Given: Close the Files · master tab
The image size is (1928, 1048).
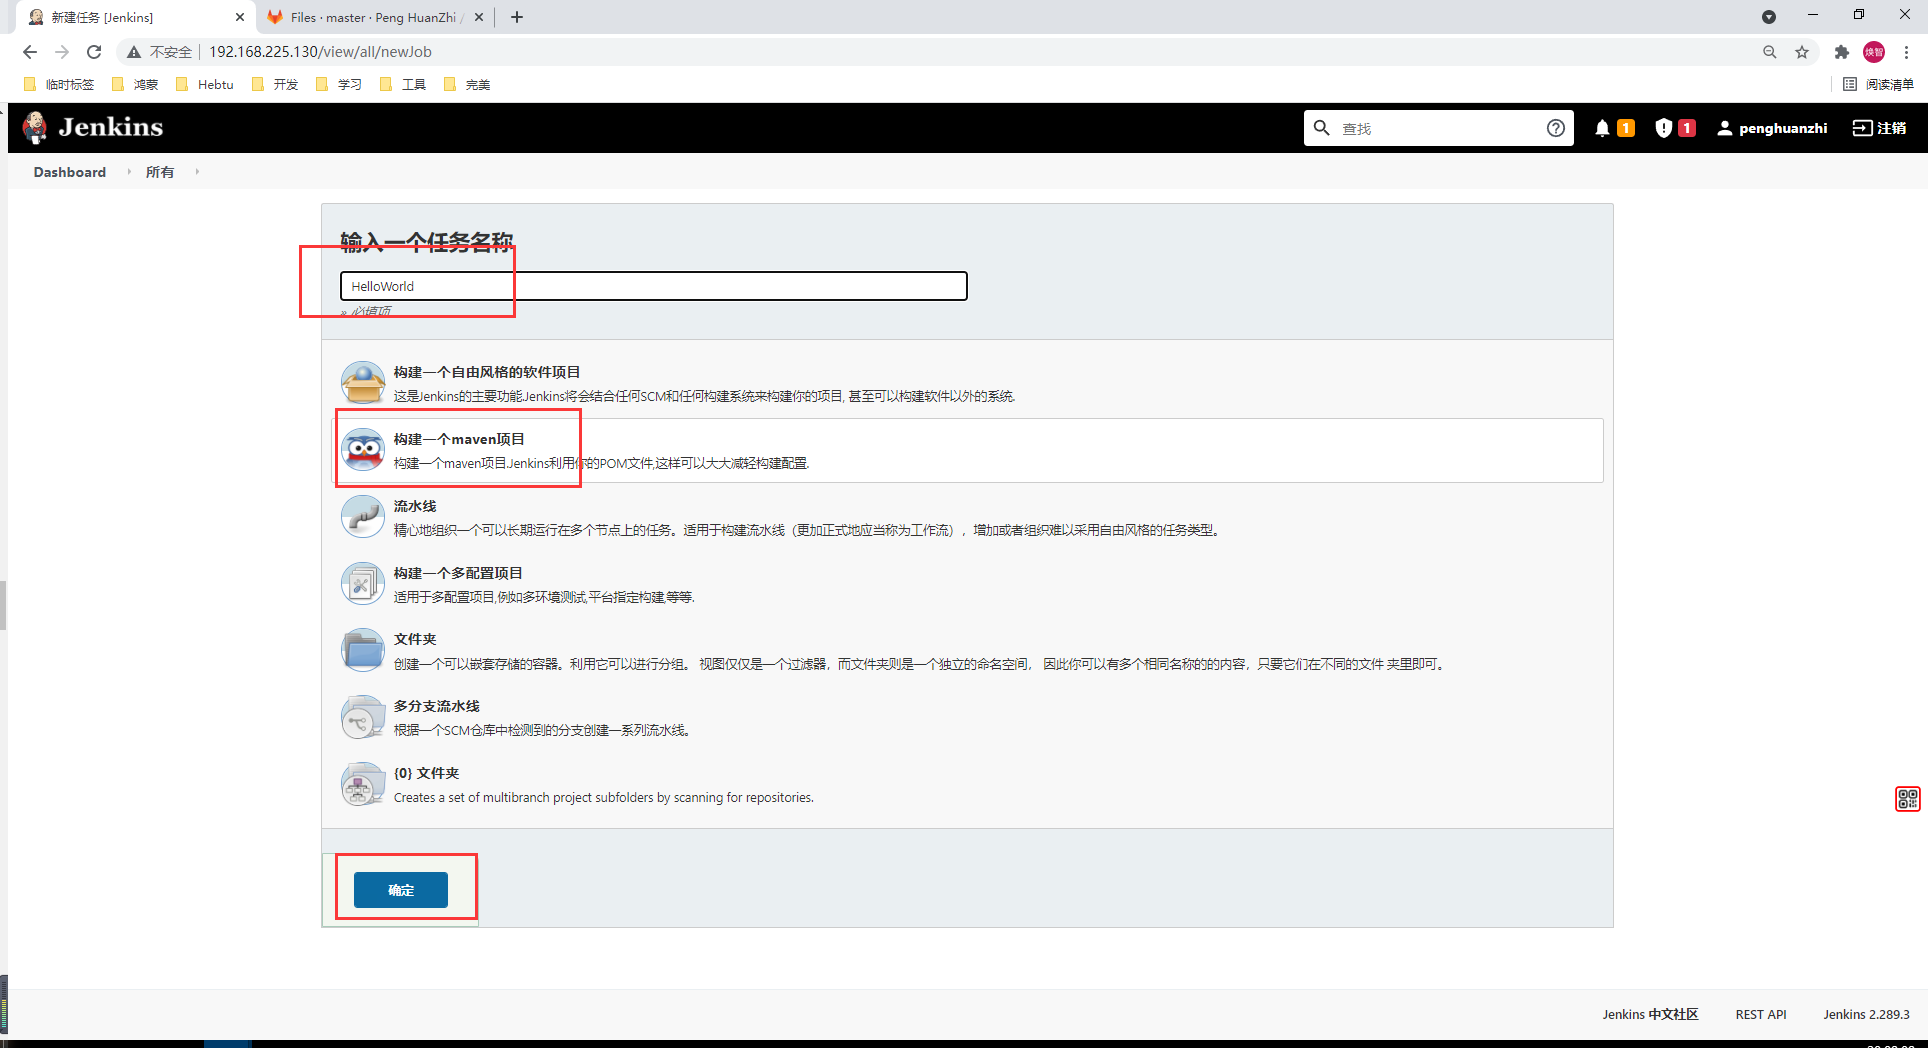Looking at the screenshot, I should click(479, 17).
